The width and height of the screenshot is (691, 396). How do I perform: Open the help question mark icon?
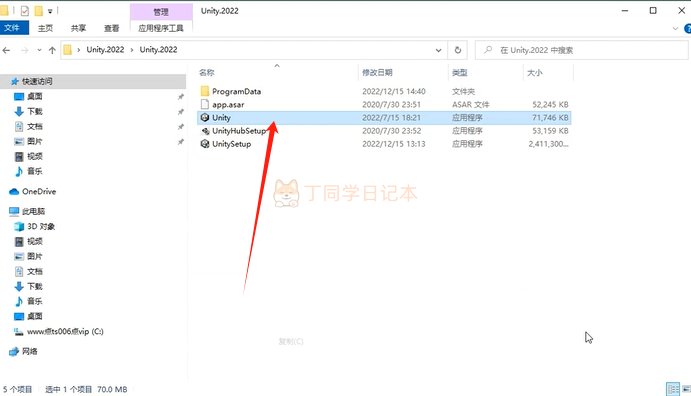(687, 29)
